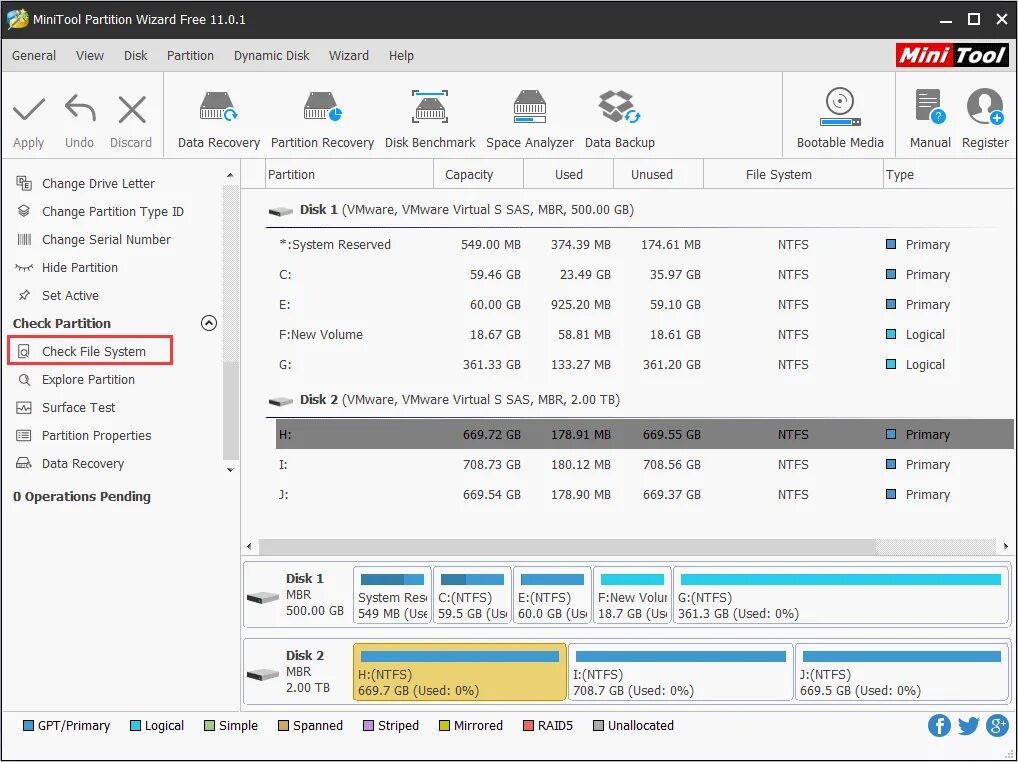The width and height of the screenshot is (1018, 762).
Task: Open the Twitter share icon
Action: [x=968, y=725]
